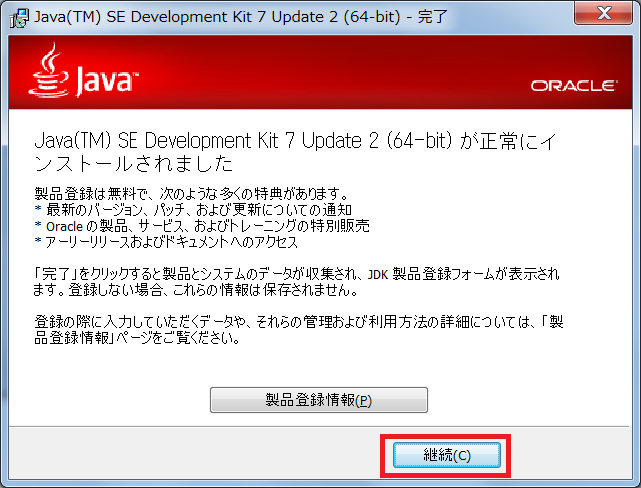Open the 製品登録情報(P) product registration info

pyautogui.click(x=319, y=400)
